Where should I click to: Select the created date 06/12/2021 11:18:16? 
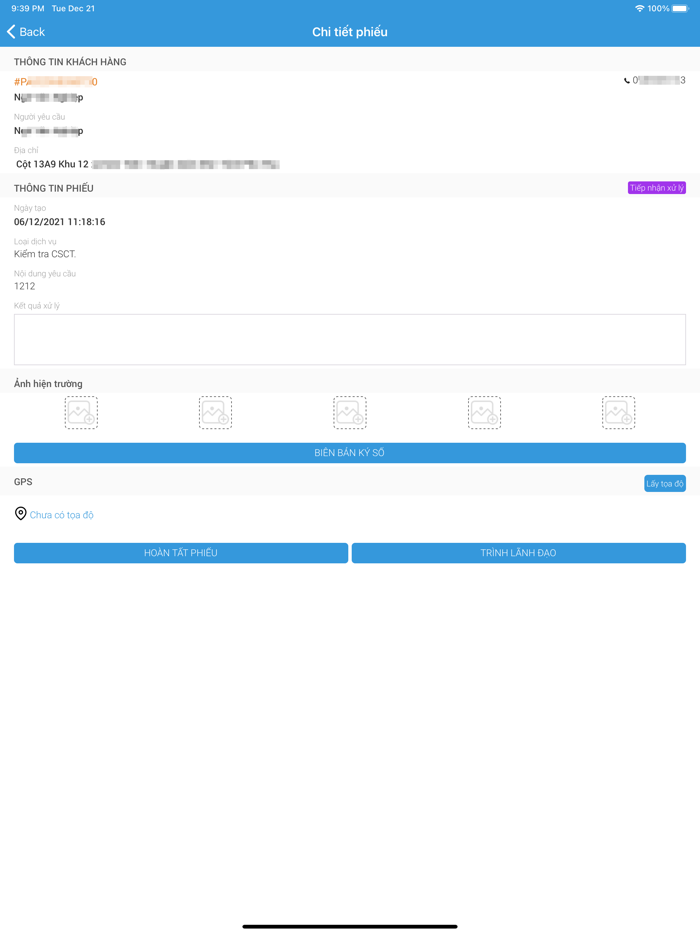point(60,222)
